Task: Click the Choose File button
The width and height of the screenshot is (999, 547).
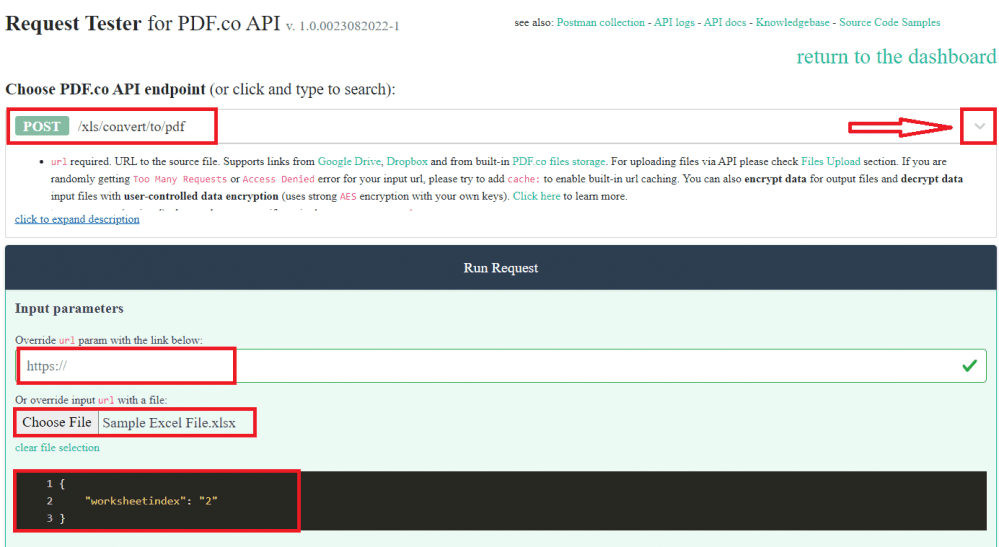Action: point(57,422)
